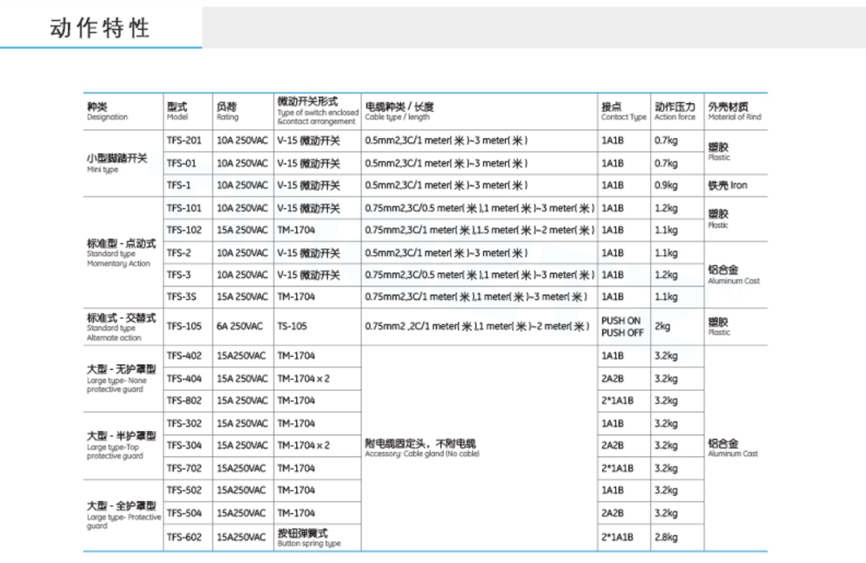866x563 pixels.
Task: Select model TFS-304
Action: pyautogui.click(x=184, y=445)
